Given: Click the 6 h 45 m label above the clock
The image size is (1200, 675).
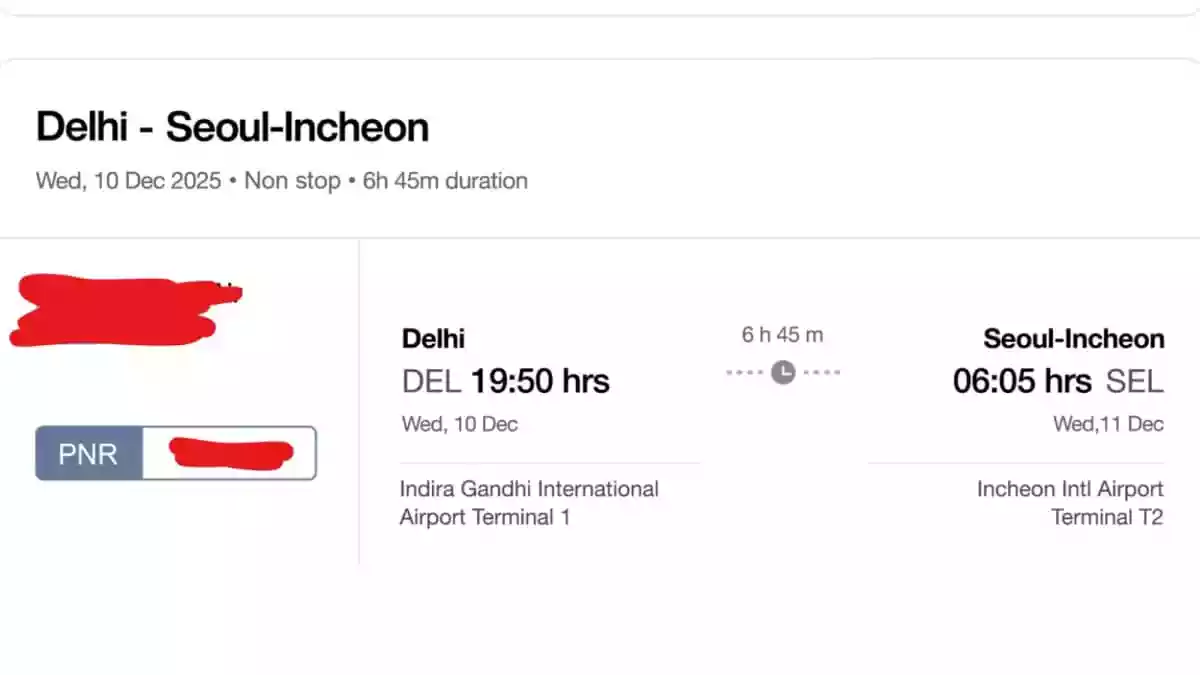Looking at the screenshot, I should click(x=782, y=335).
